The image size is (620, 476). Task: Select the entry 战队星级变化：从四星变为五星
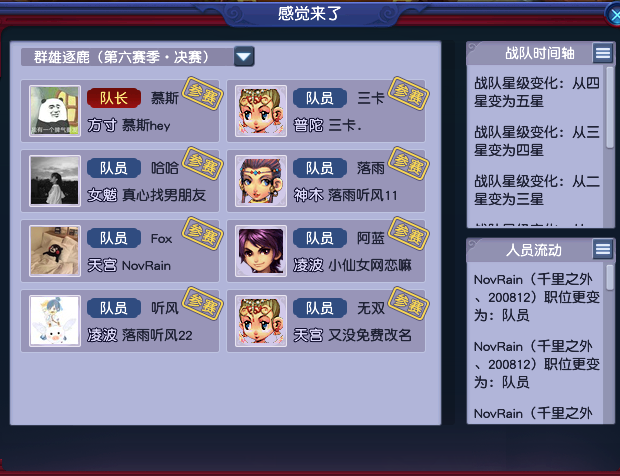tap(537, 92)
